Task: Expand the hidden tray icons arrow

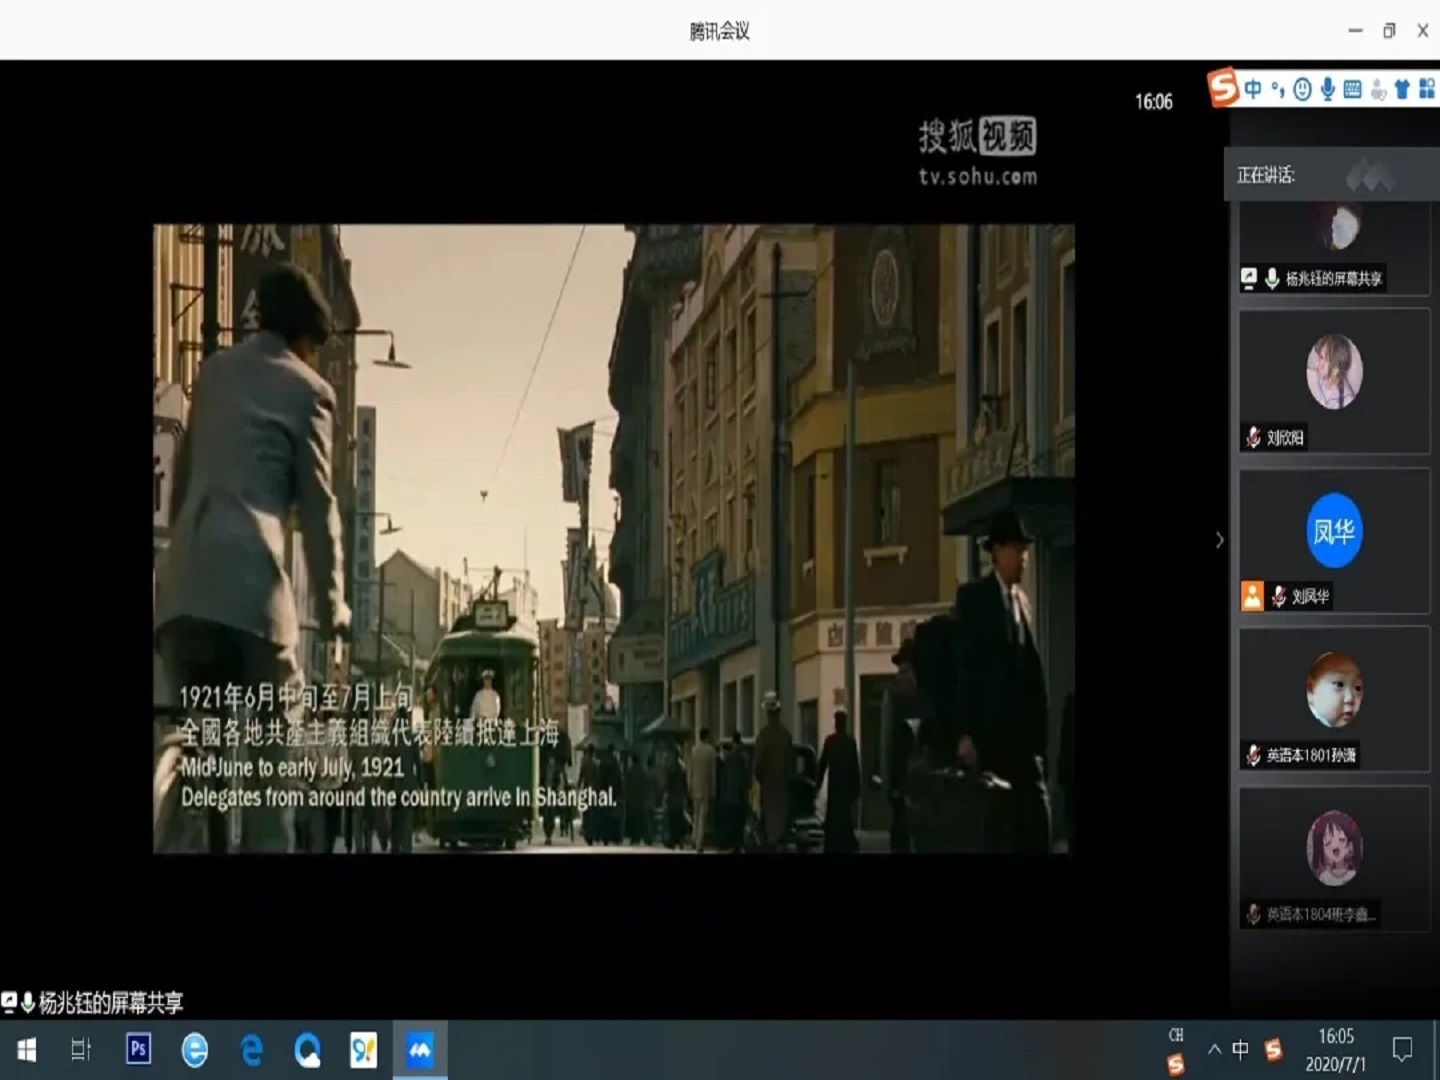Action: (x=1214, y=1050)
